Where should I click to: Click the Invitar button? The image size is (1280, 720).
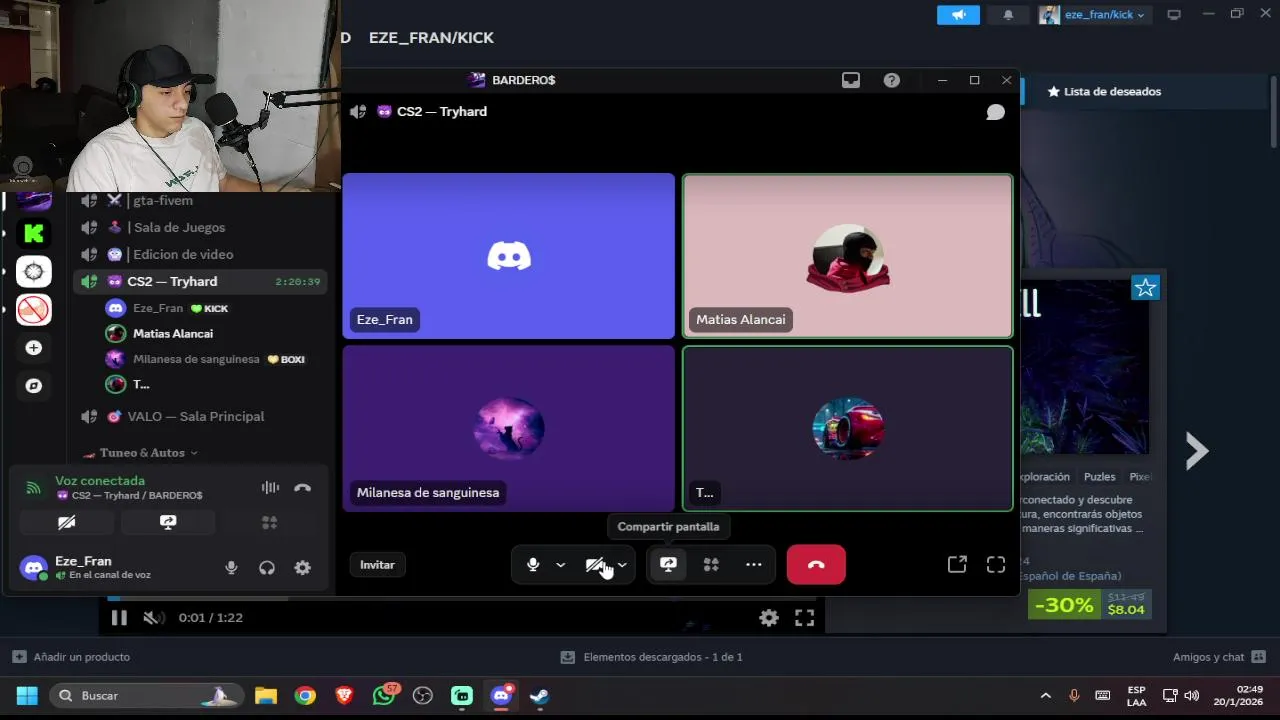coord(377,565)
